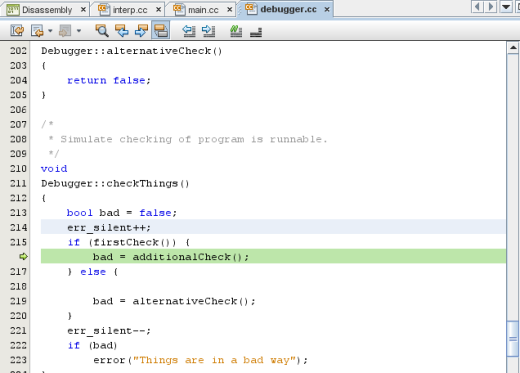Screen dimensions: 520x373
Task: Click the interp.cc tab's file icon
Action: click(x=104, y=9)
